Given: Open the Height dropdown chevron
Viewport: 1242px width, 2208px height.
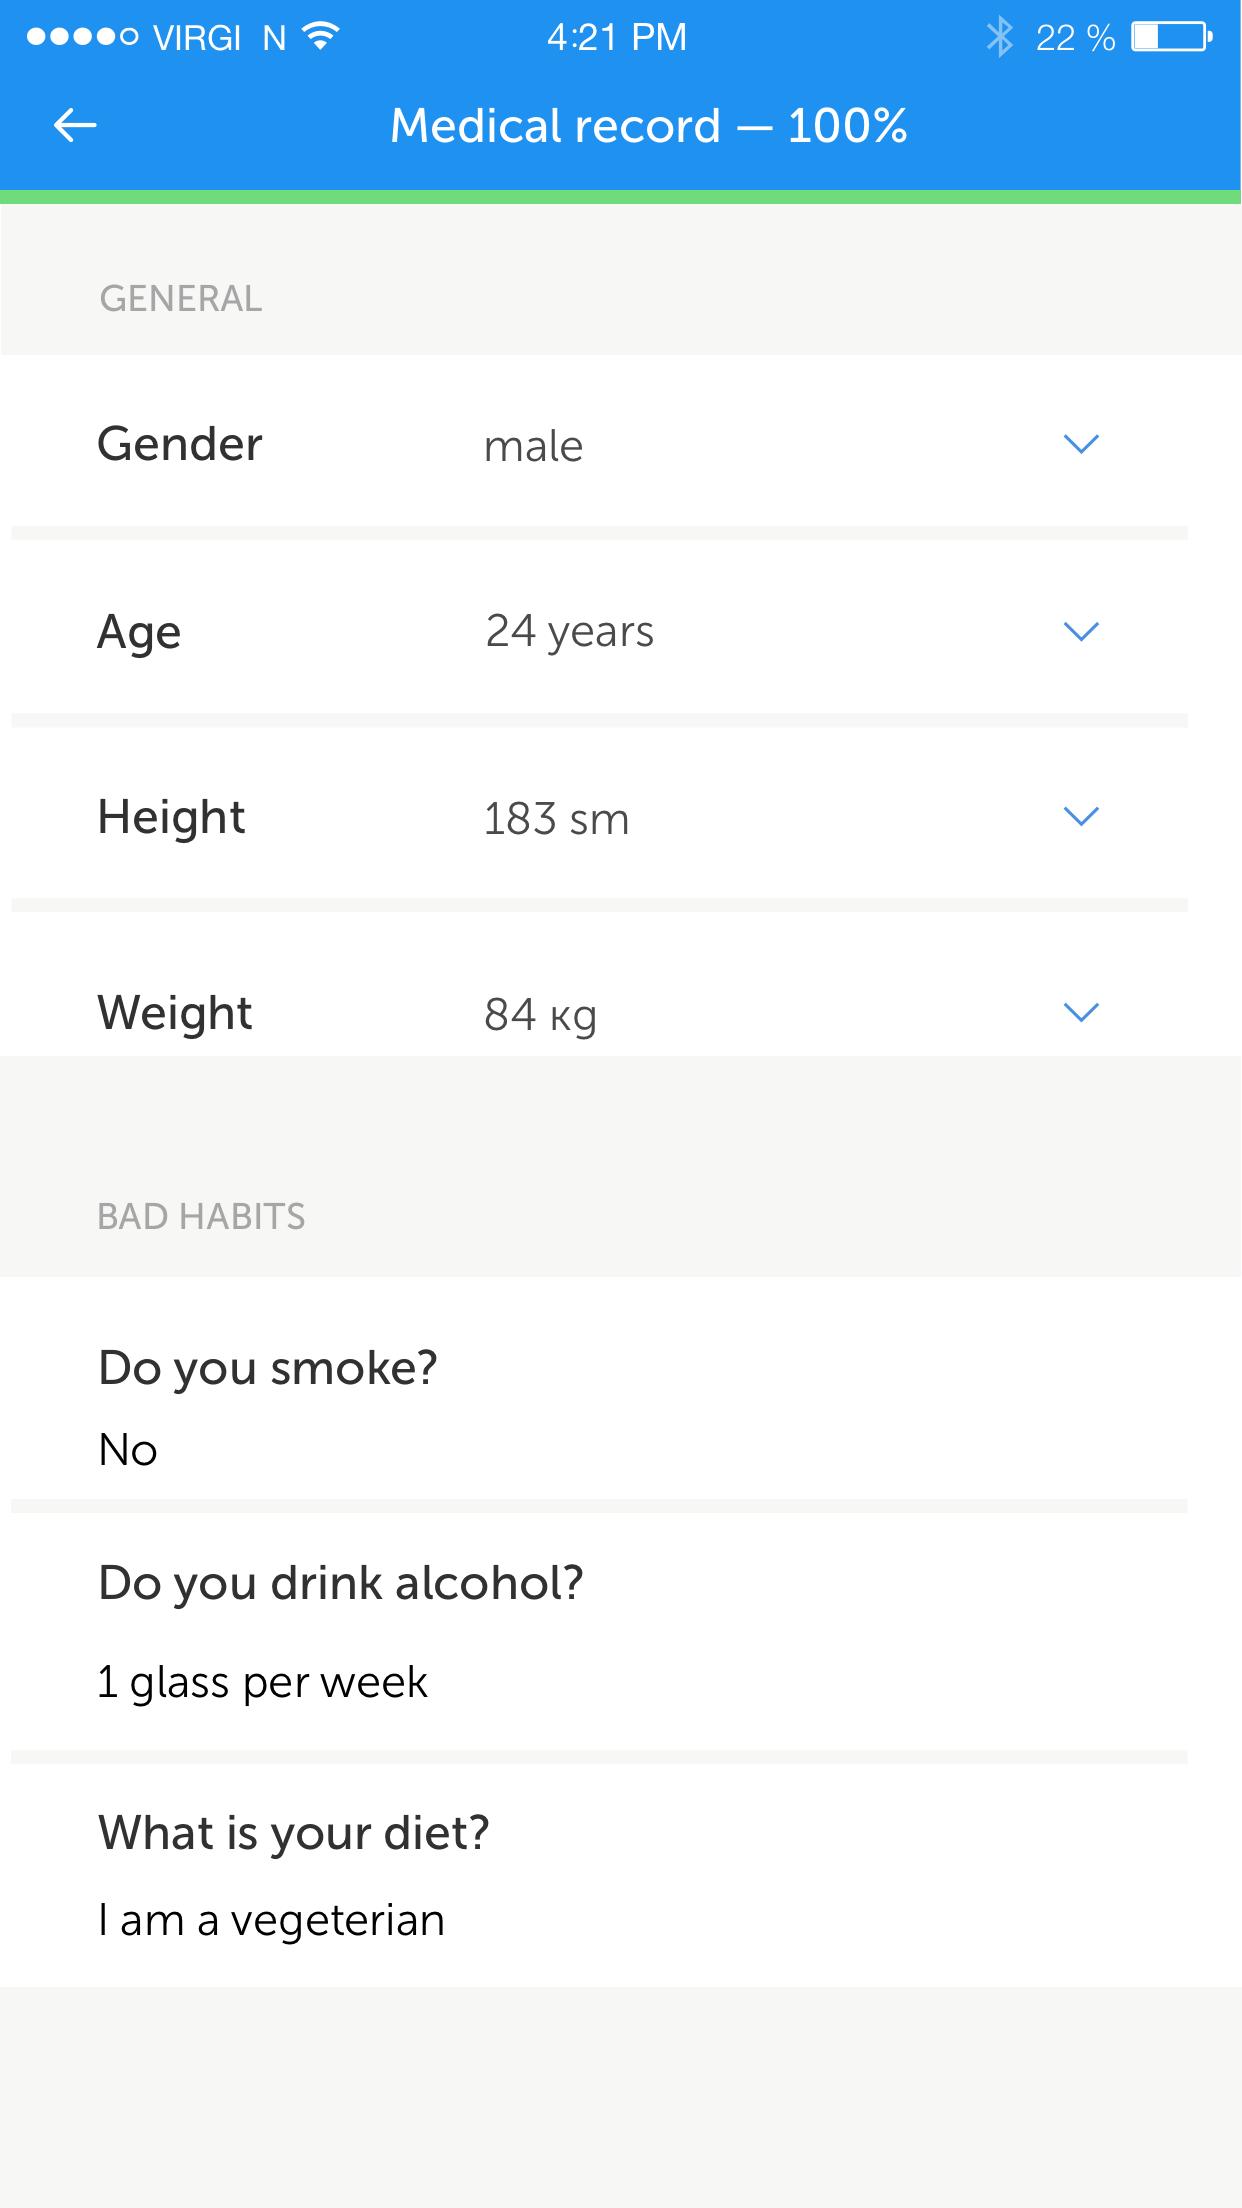Looking at the screenshot, I should [1082, 816].
